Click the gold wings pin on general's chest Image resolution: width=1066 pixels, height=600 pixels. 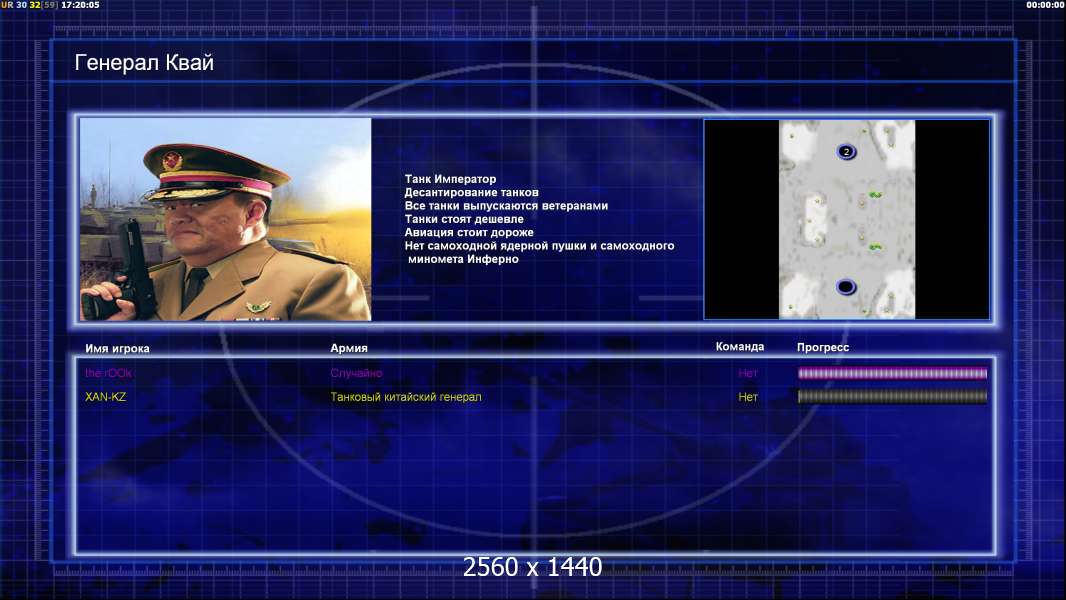click(258, 307)
